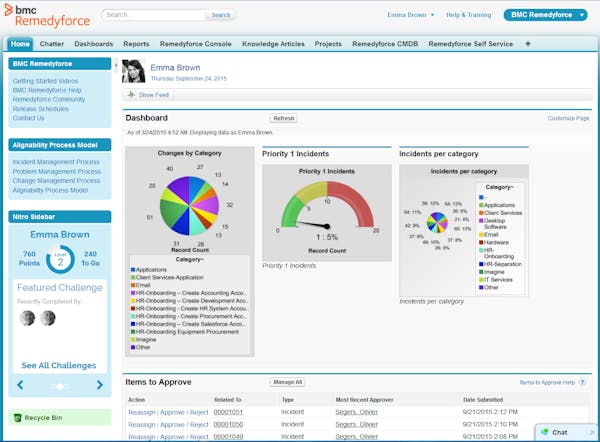This screenshot has height=442, width=600.
Task: Open the Chatter tab
Action: (52, 44)
